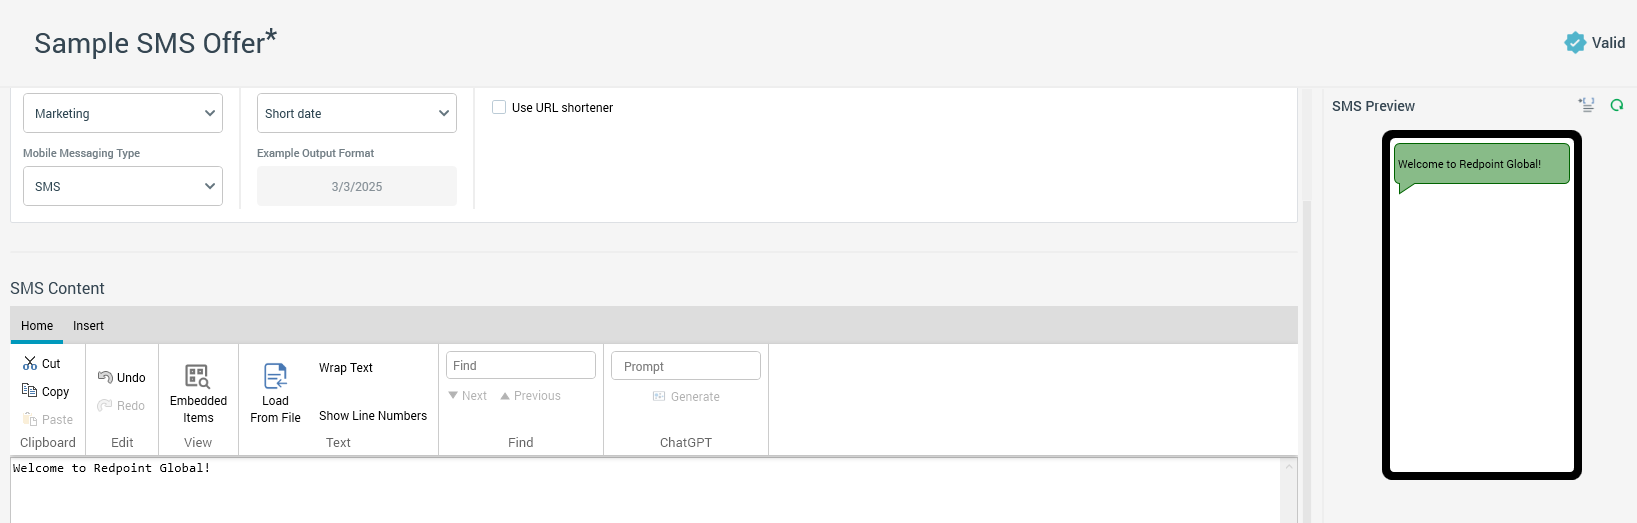
Task: Click the Cut scissors icon
Action: (x=30, y=364)
